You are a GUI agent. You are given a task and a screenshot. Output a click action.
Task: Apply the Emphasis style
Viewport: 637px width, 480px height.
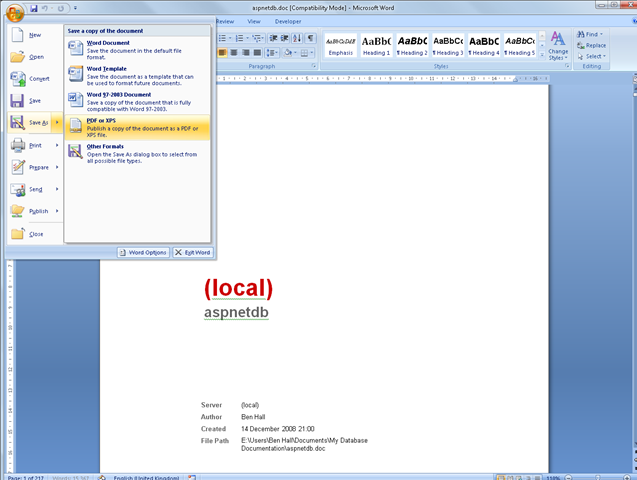pos(341,45)
